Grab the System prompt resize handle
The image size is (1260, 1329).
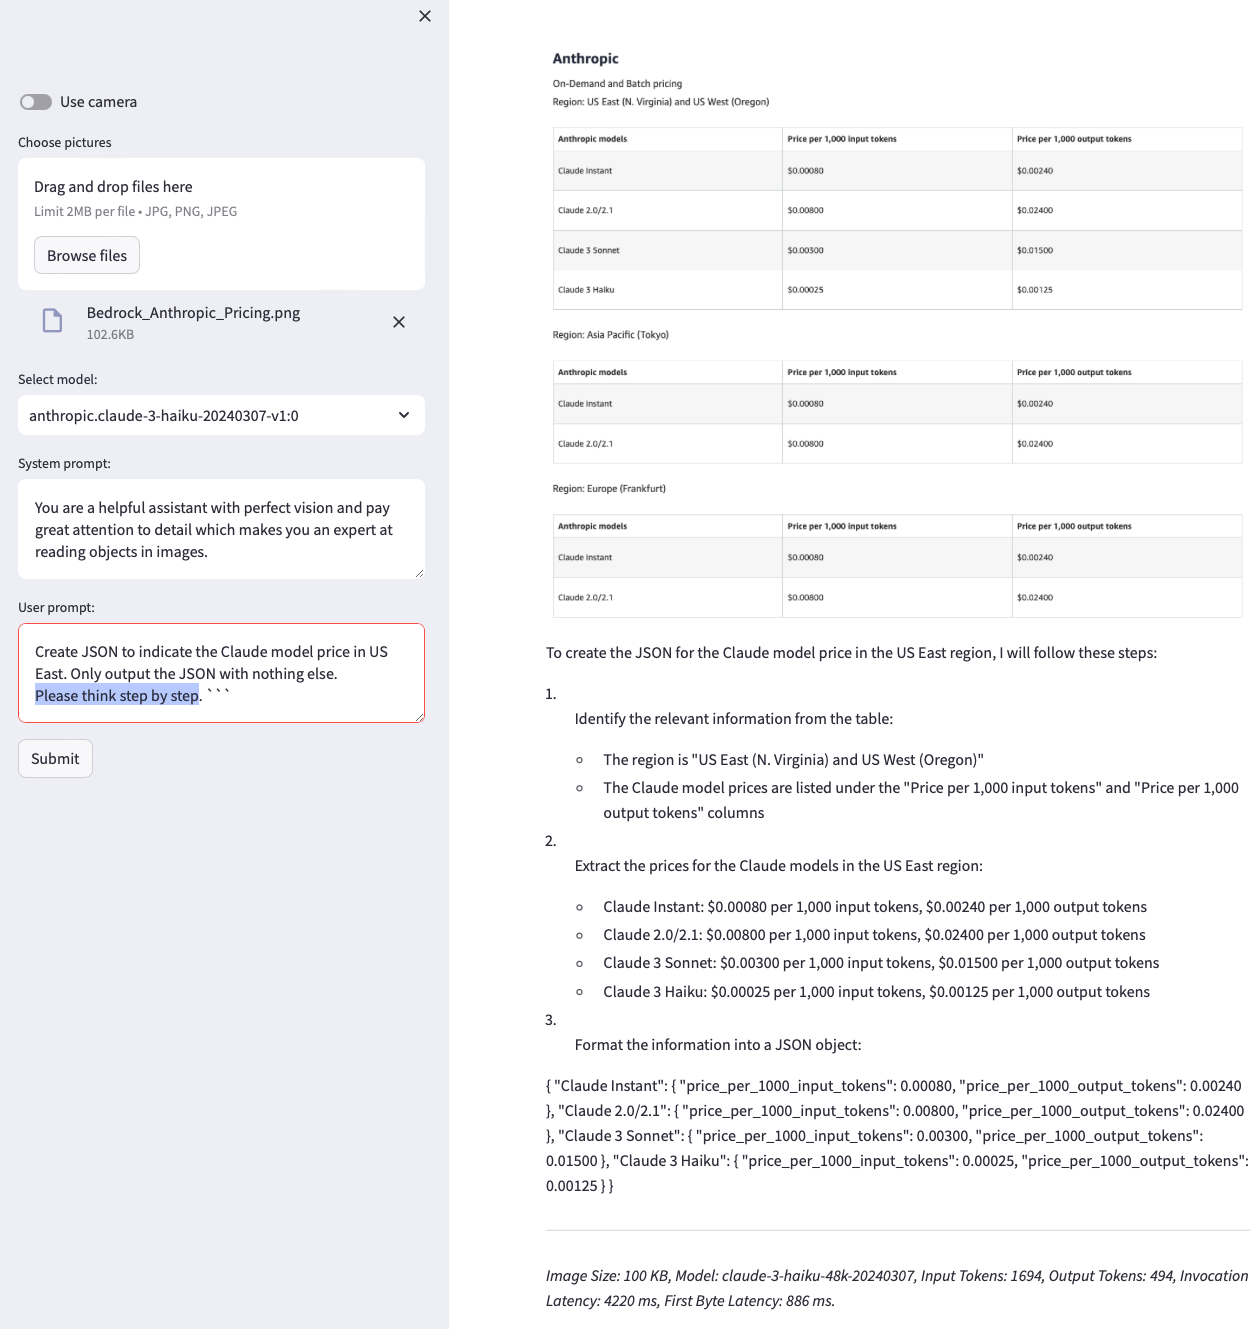point(419,573)
